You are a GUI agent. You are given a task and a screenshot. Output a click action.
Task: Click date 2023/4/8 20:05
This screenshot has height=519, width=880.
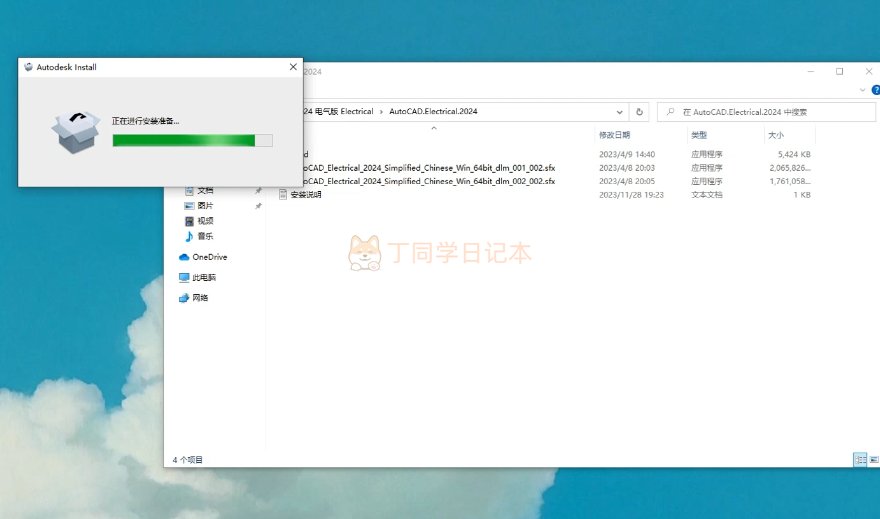point(627,181)
